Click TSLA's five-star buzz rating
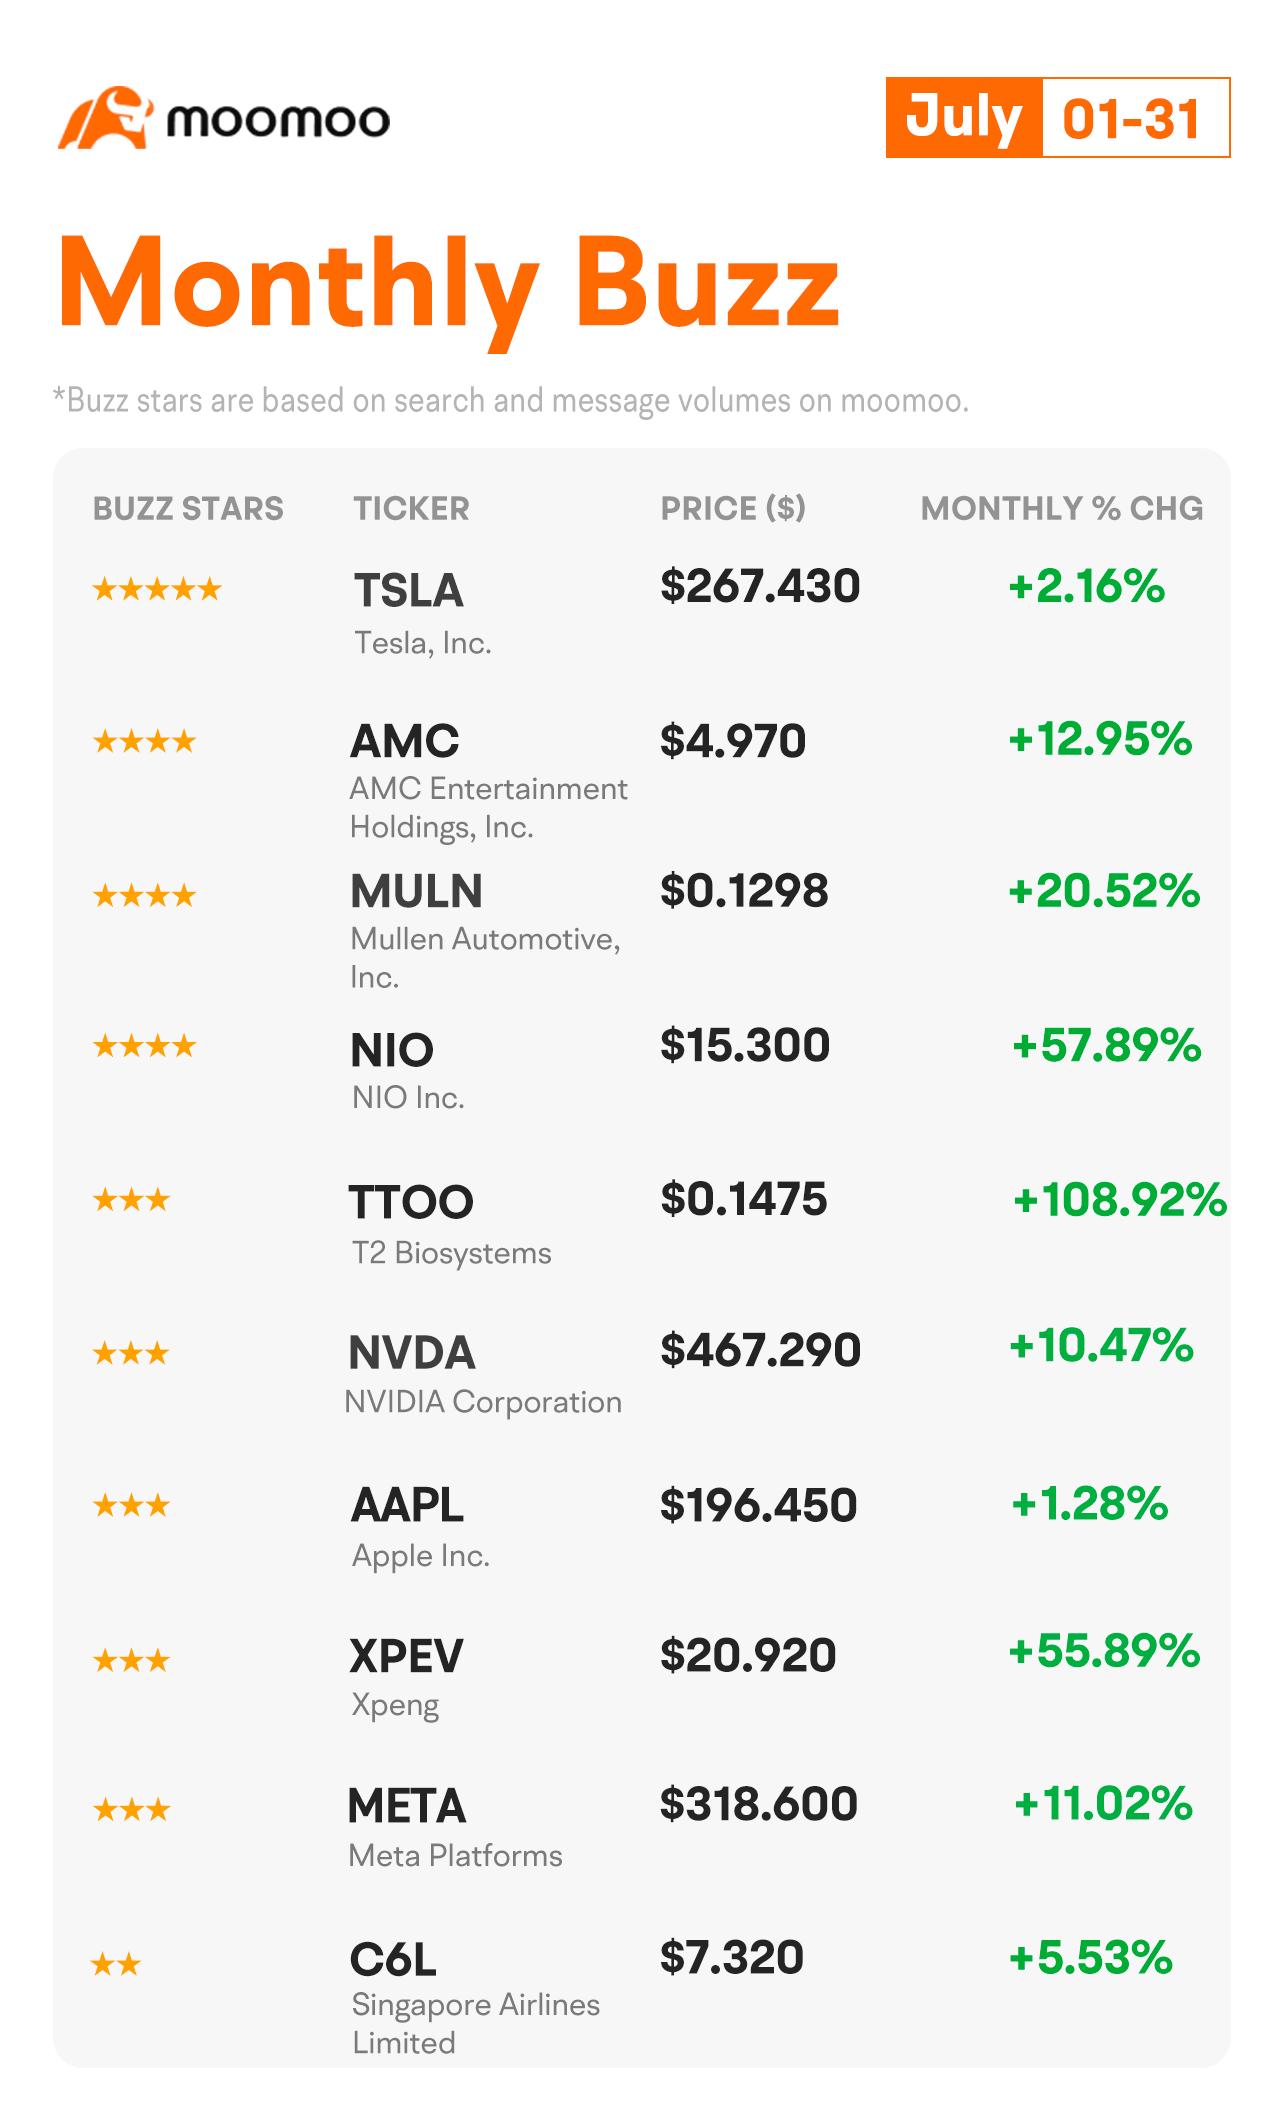Image resolution: width=1280 pixels, height=2121 pixels. [x=157, y=589]
